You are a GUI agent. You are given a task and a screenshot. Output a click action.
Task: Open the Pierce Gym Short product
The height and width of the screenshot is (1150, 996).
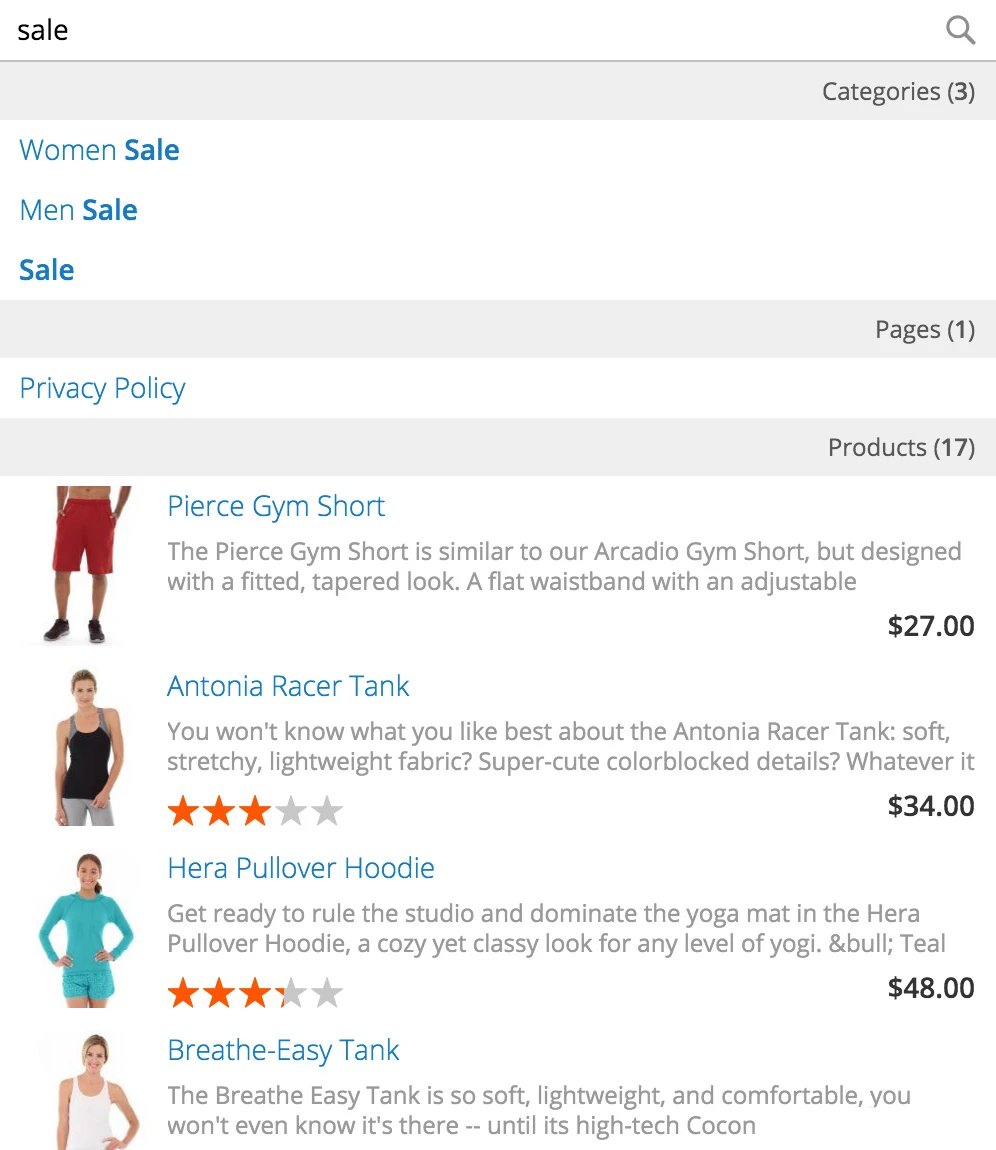276,506
